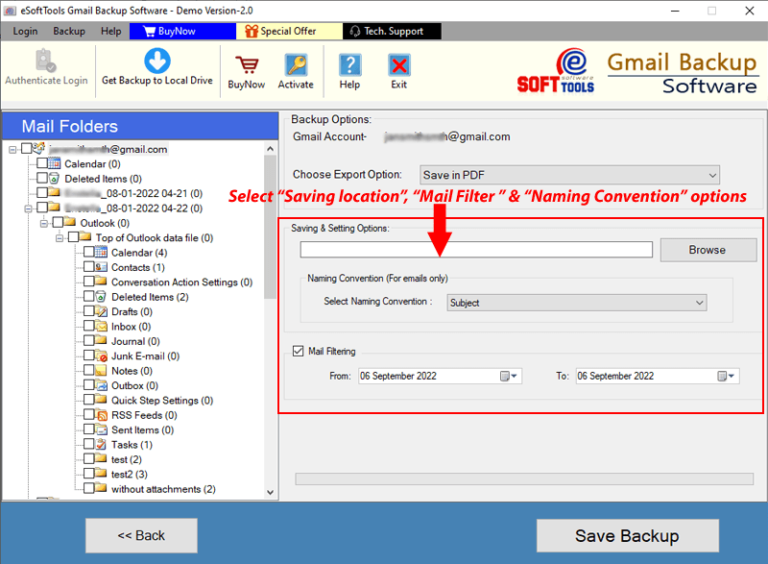Select the 08-01-2022 04-21 (0) folder row
The image size is (768, 564).
click(x=133, y=193)
